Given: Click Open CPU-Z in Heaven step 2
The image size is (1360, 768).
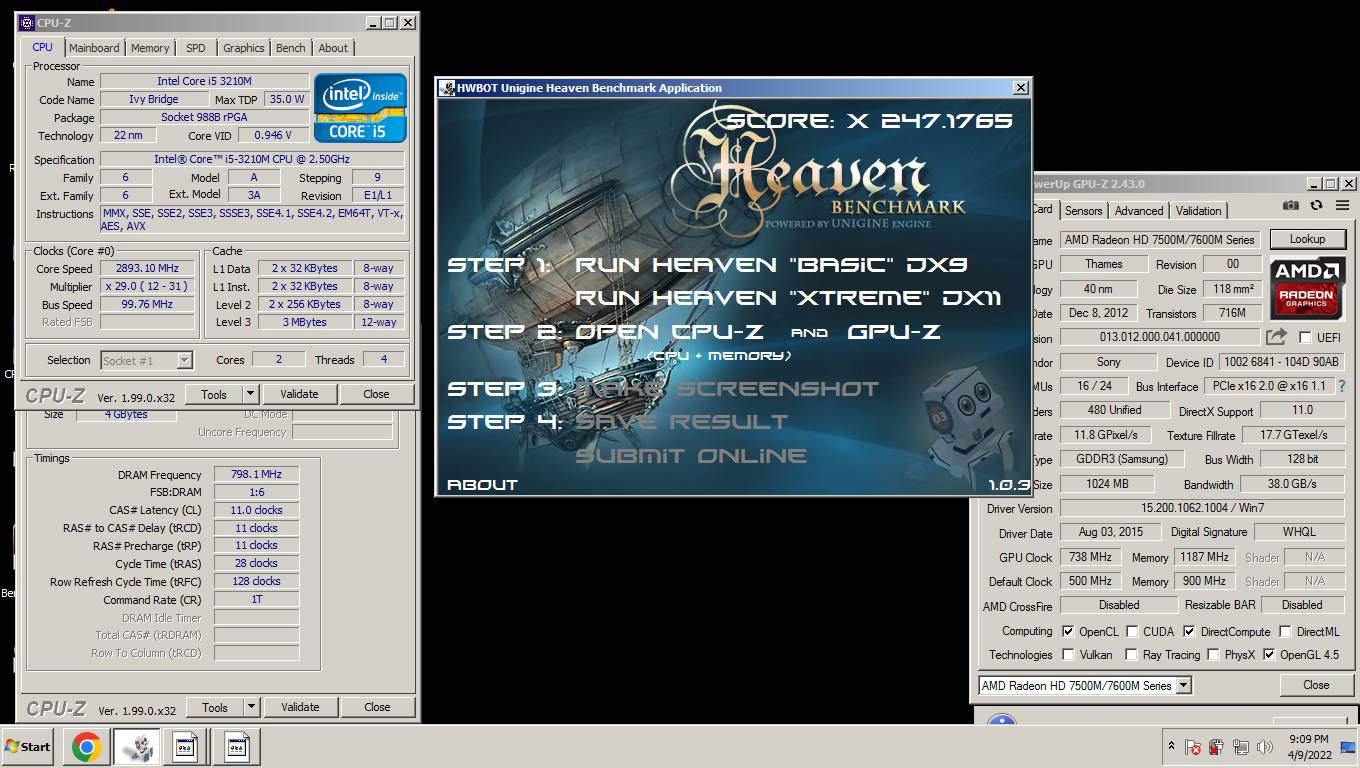Looking at the screenshot, I should [670, 332].
